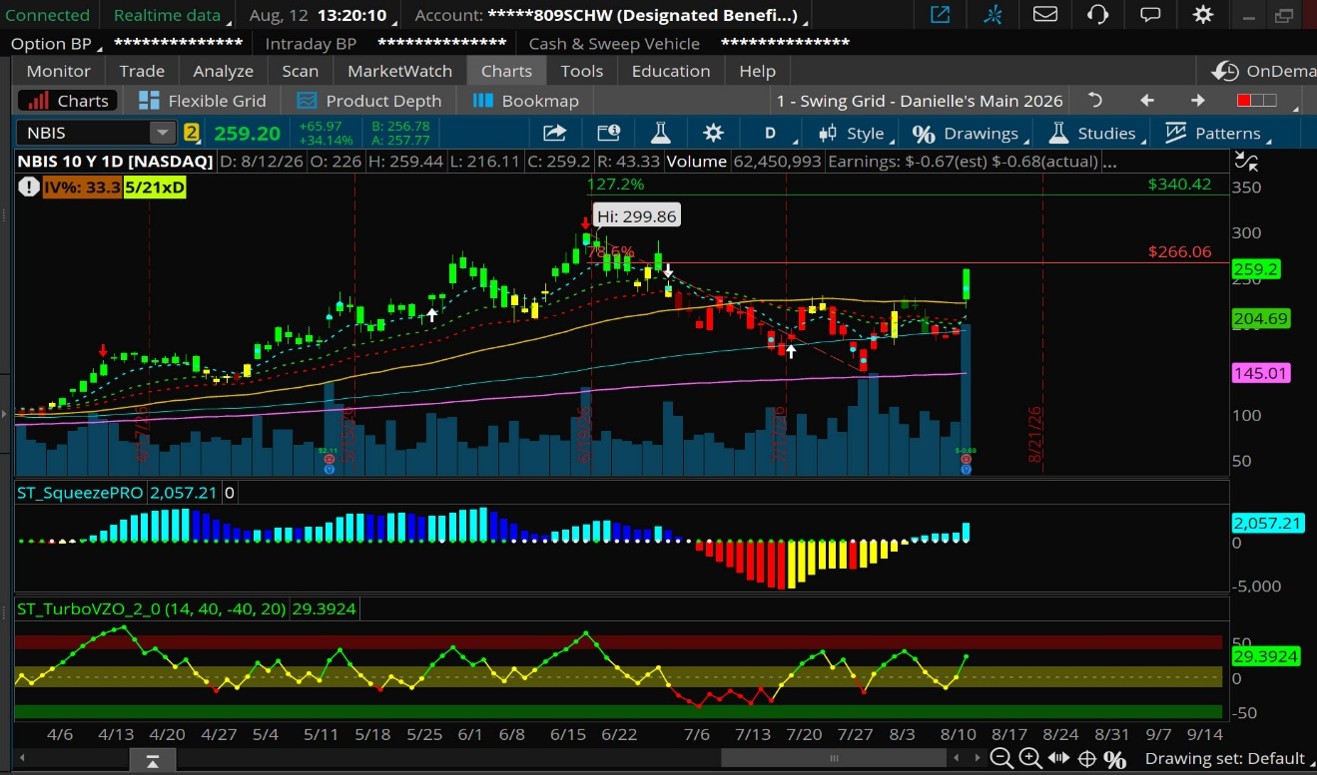Open the Drawing set: Default dropdown
This screenshot has width=1317, height=775.
coord(1229,758)
